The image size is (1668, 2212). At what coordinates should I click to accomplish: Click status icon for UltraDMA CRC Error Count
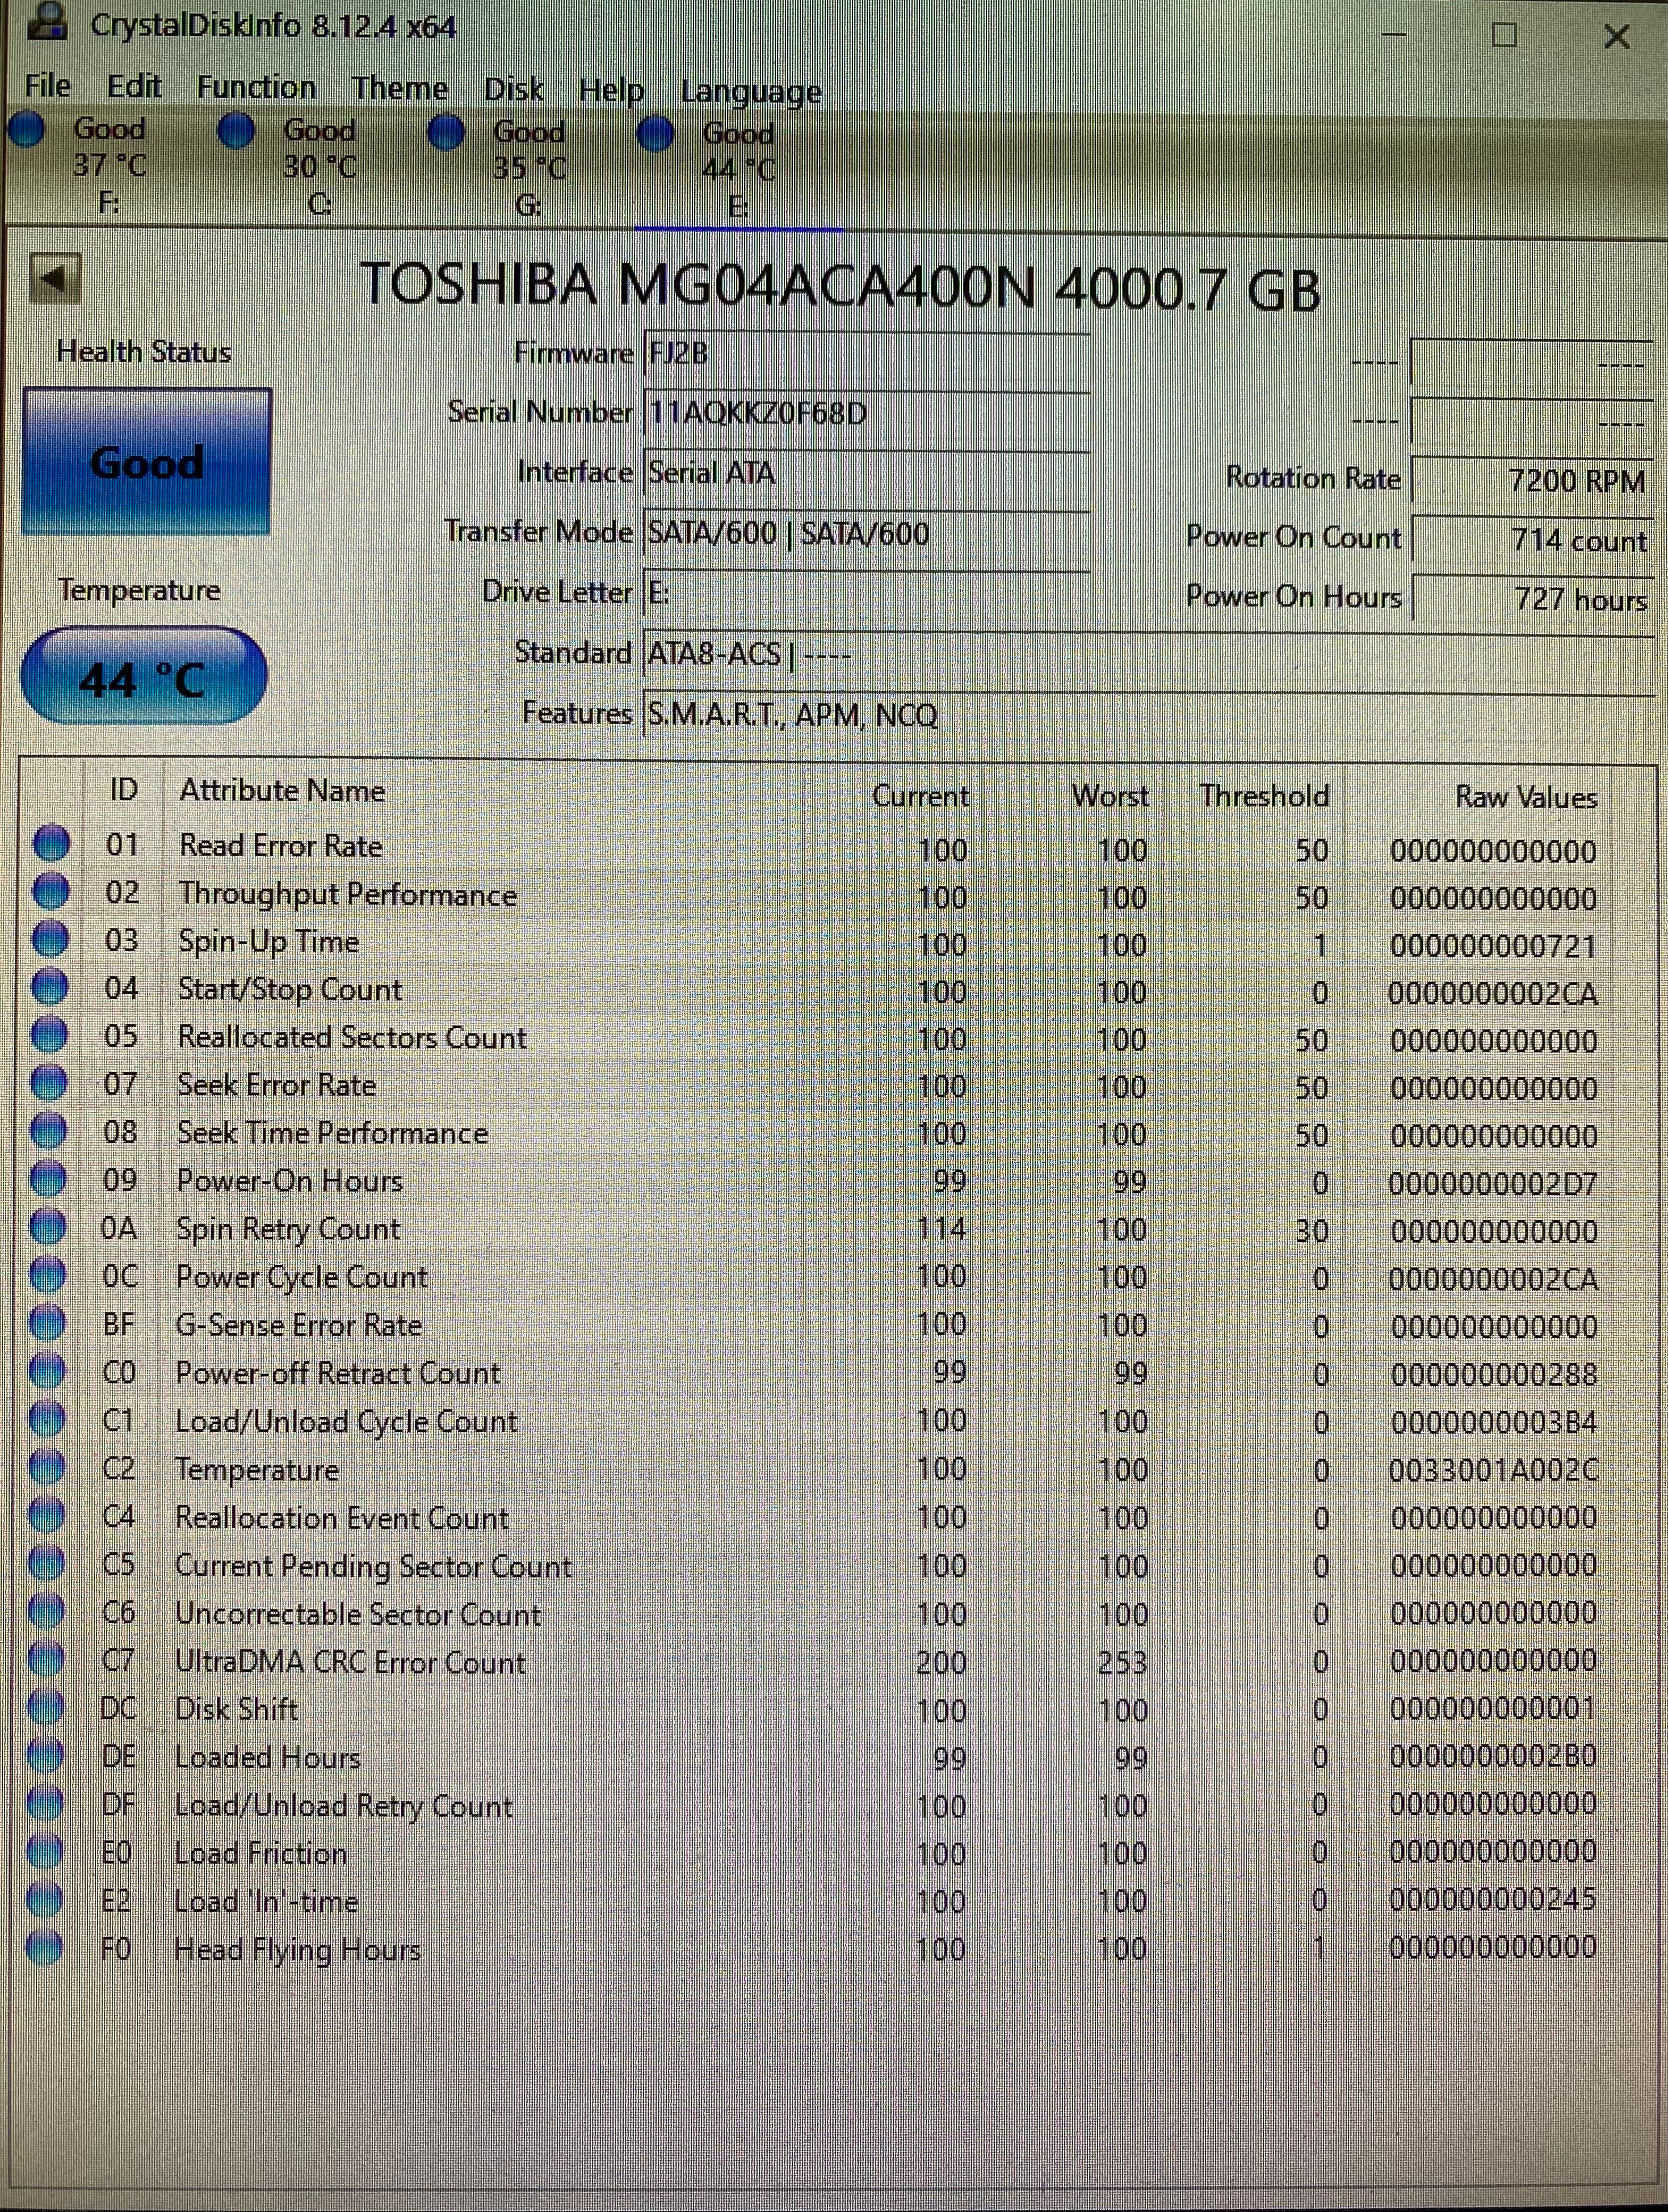[46, 1659]
